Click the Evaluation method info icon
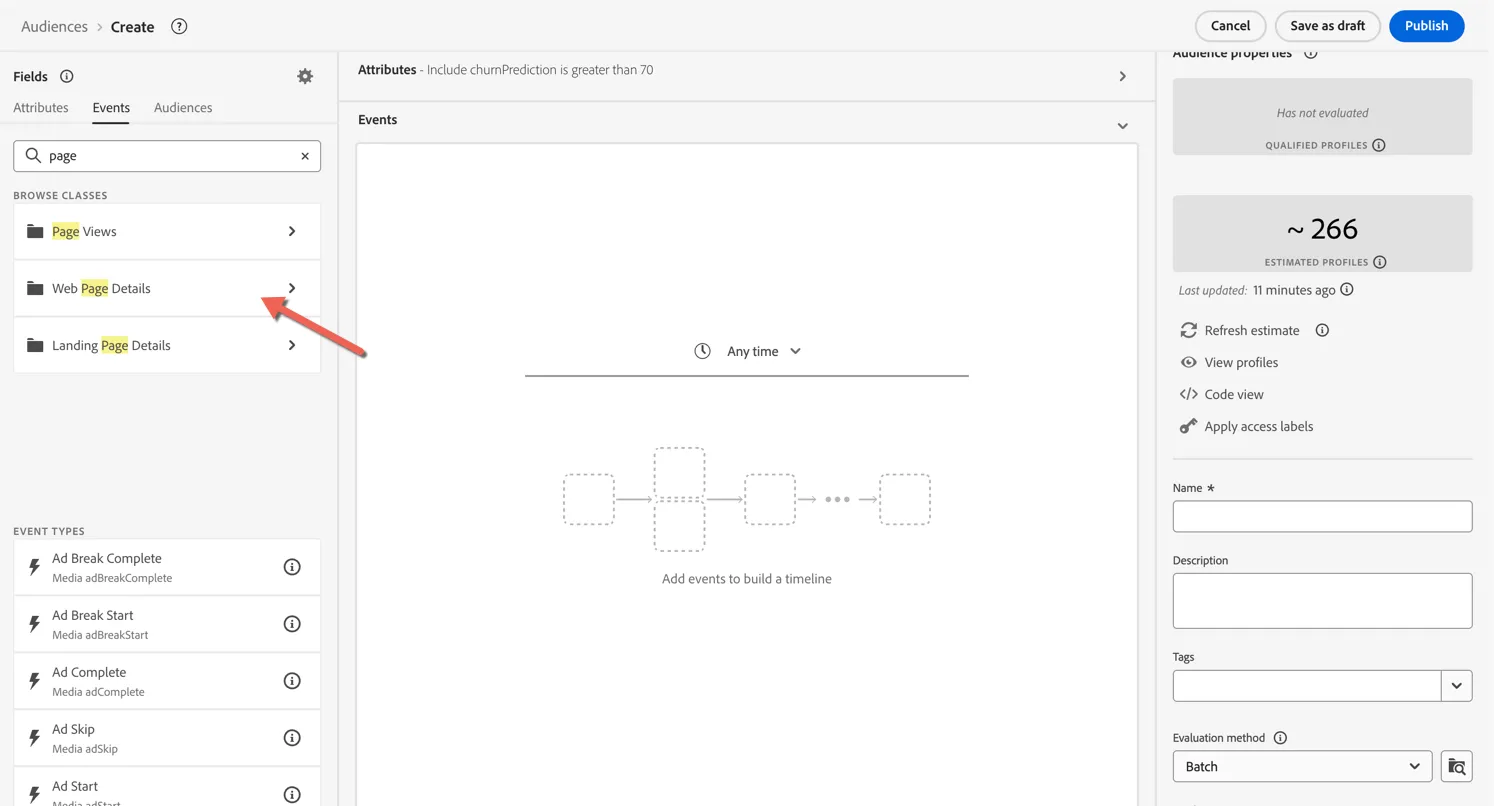1494x806 pixels. point(1280,738)
